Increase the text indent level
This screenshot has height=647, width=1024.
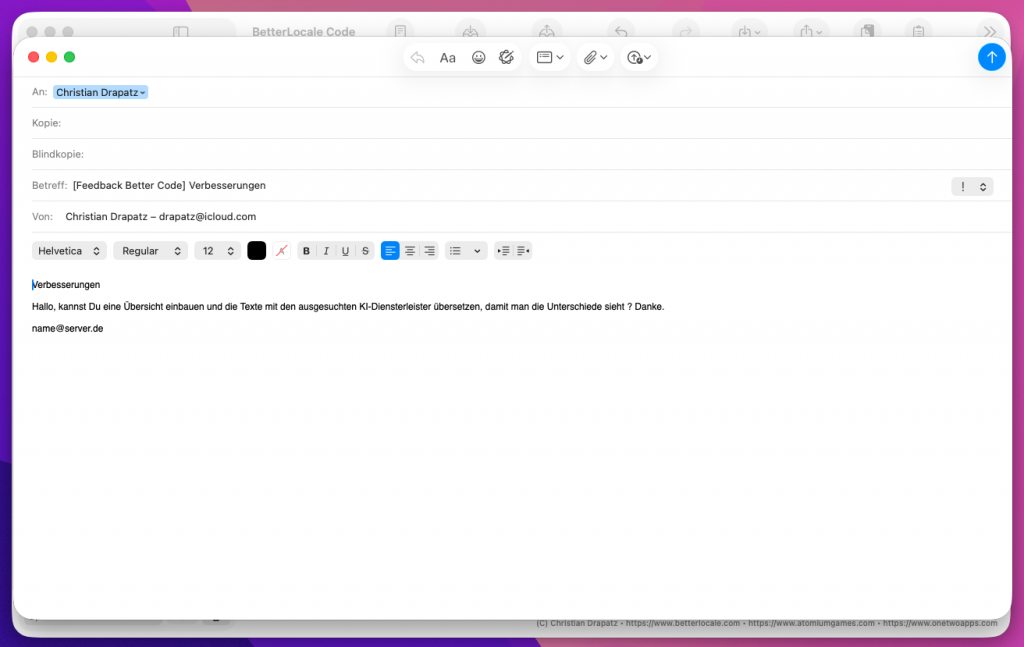click(523, 251)
